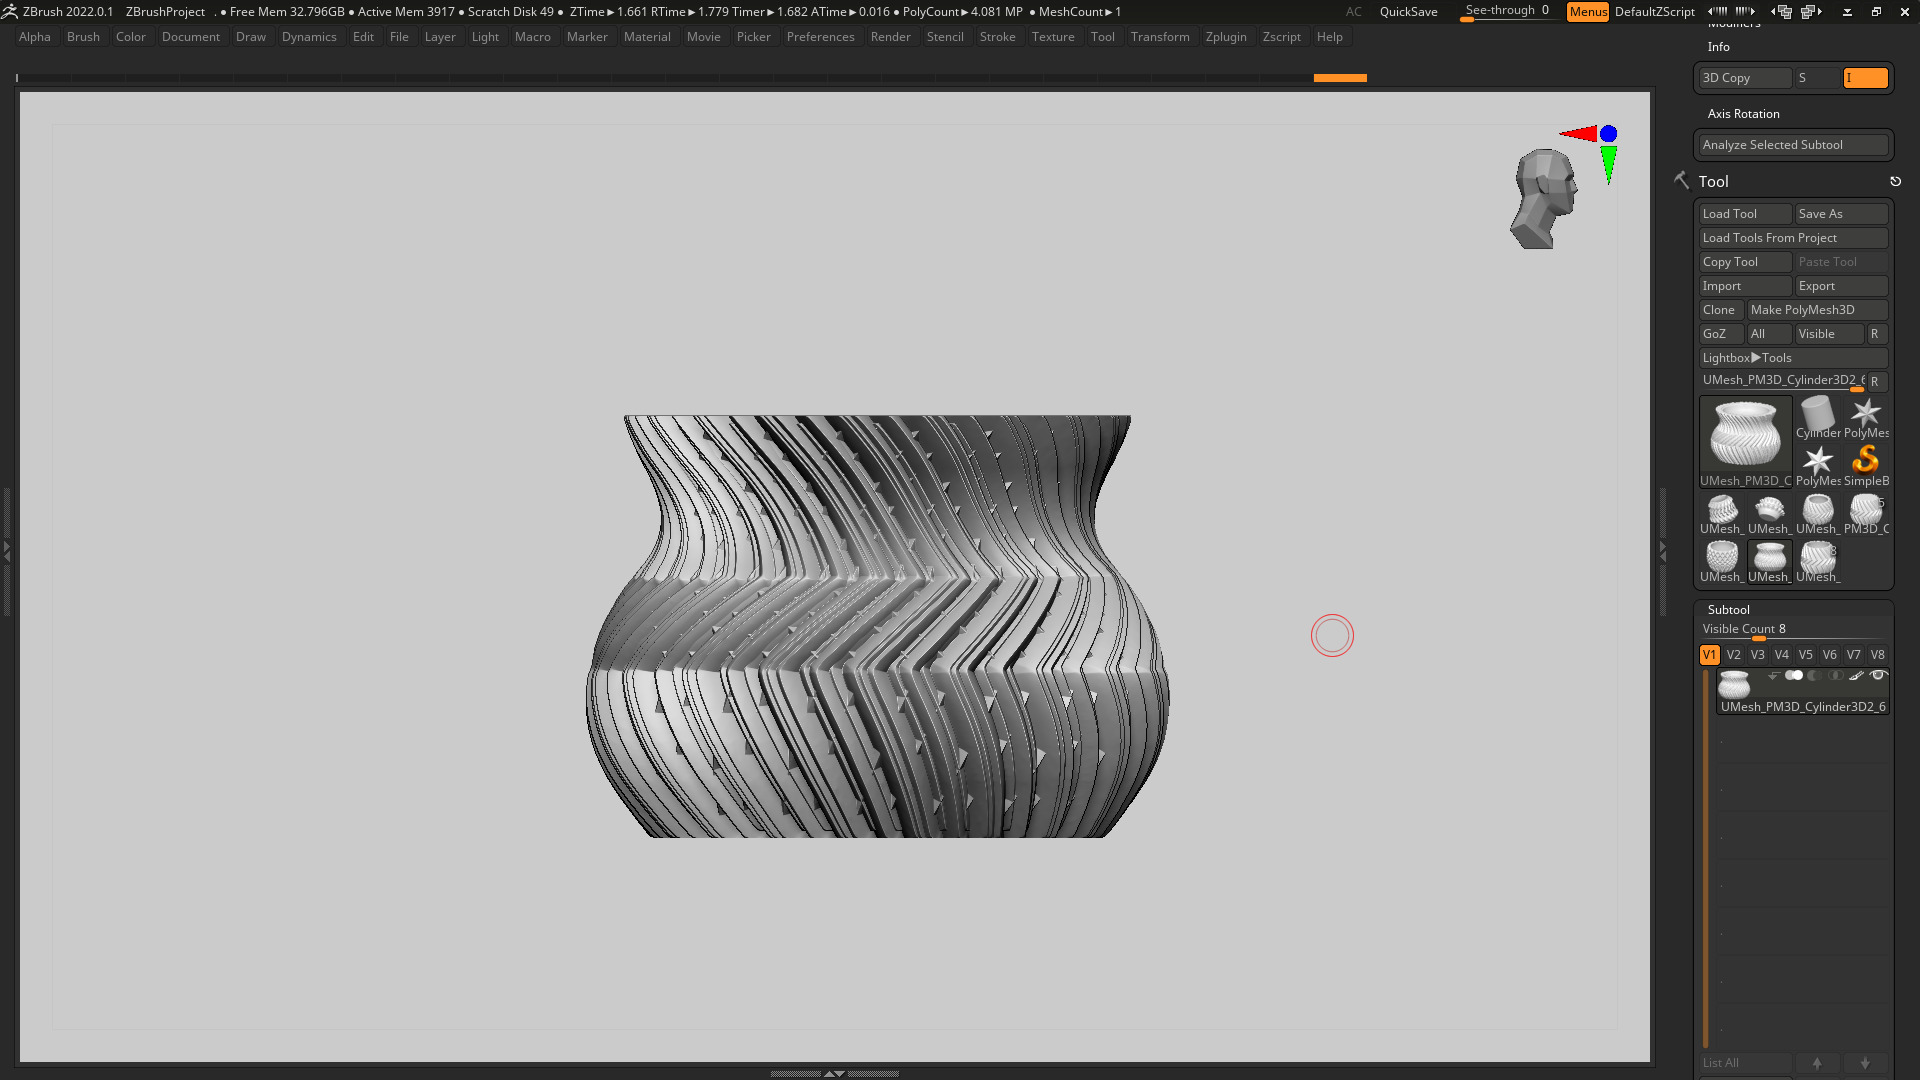The height and width of the screenshot is (1080, 1920).
Task: Toggle the V1 visibility set
Action: [x=1709, y=655]
